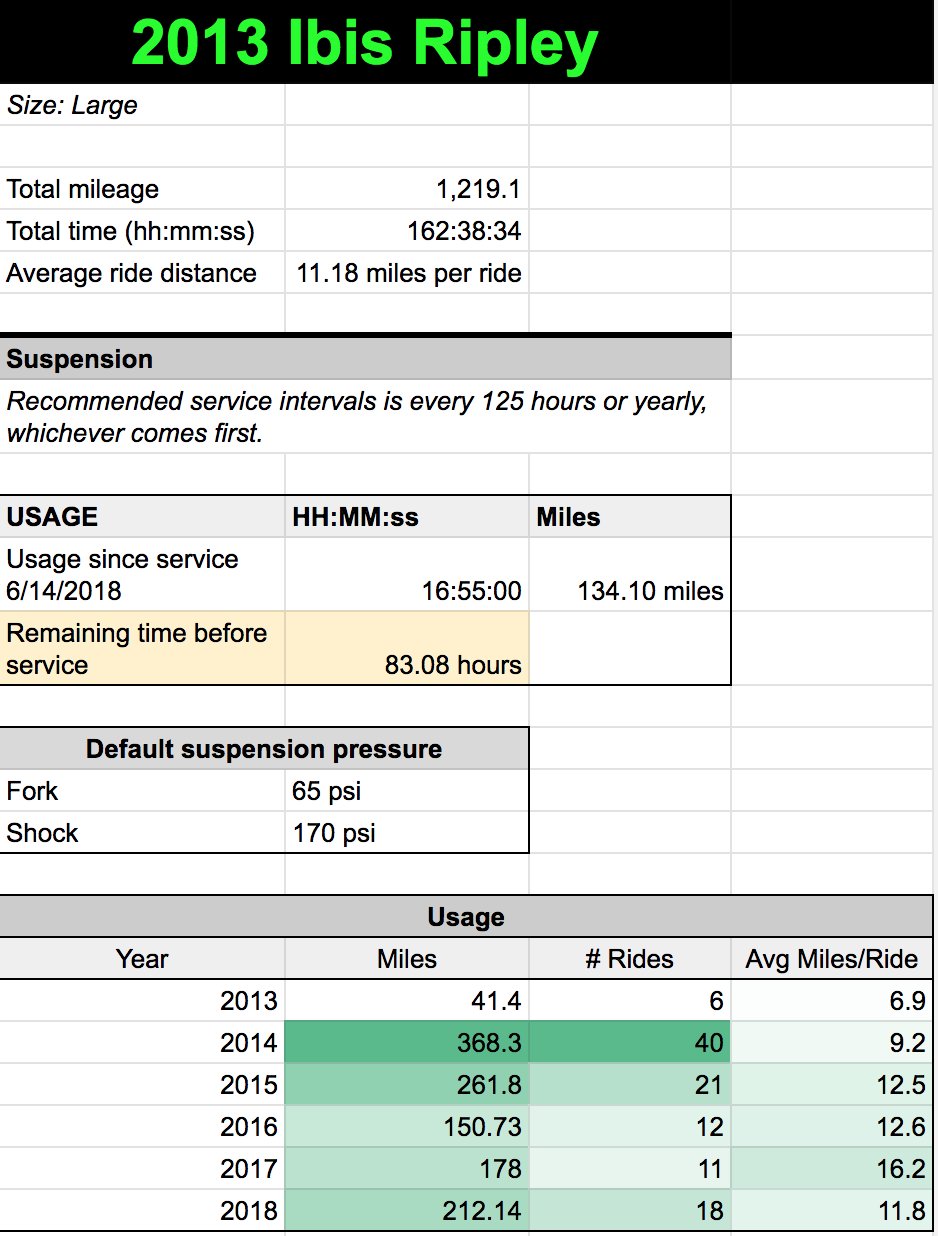Select the "2013" cell in Year column
This screenshot has height=1236, width=938.
pyautogui.click(x=142, y=1001)
